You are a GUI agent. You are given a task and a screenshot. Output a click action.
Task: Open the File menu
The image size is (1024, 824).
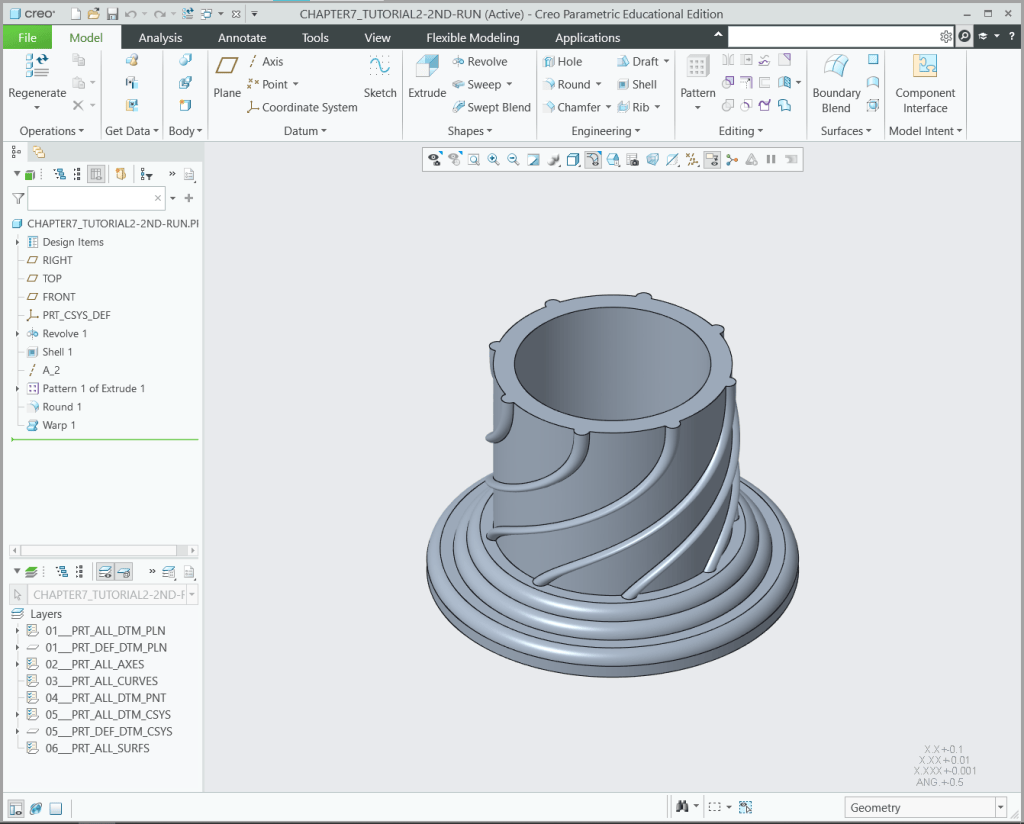(x=27, y=37)
